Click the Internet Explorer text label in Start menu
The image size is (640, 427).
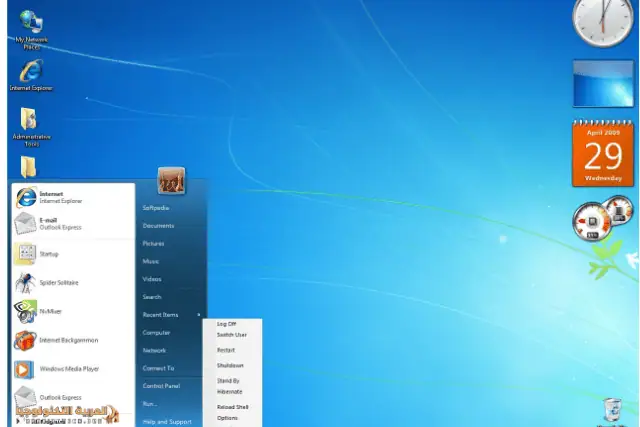coord(61,201)
